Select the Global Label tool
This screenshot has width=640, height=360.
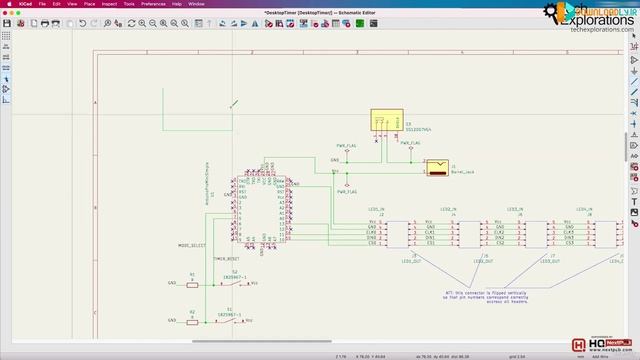tap(634, 145)
